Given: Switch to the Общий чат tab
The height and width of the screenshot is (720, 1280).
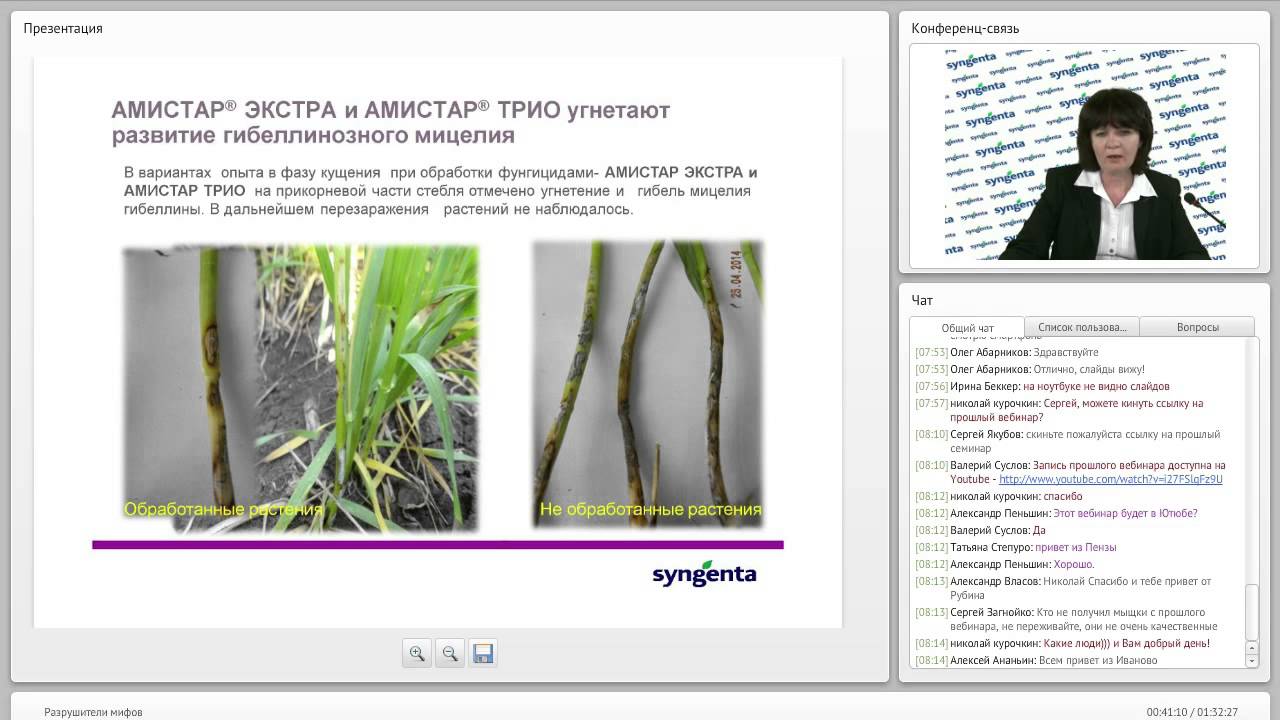Looking at the screenshot, I should pos(967,327).
